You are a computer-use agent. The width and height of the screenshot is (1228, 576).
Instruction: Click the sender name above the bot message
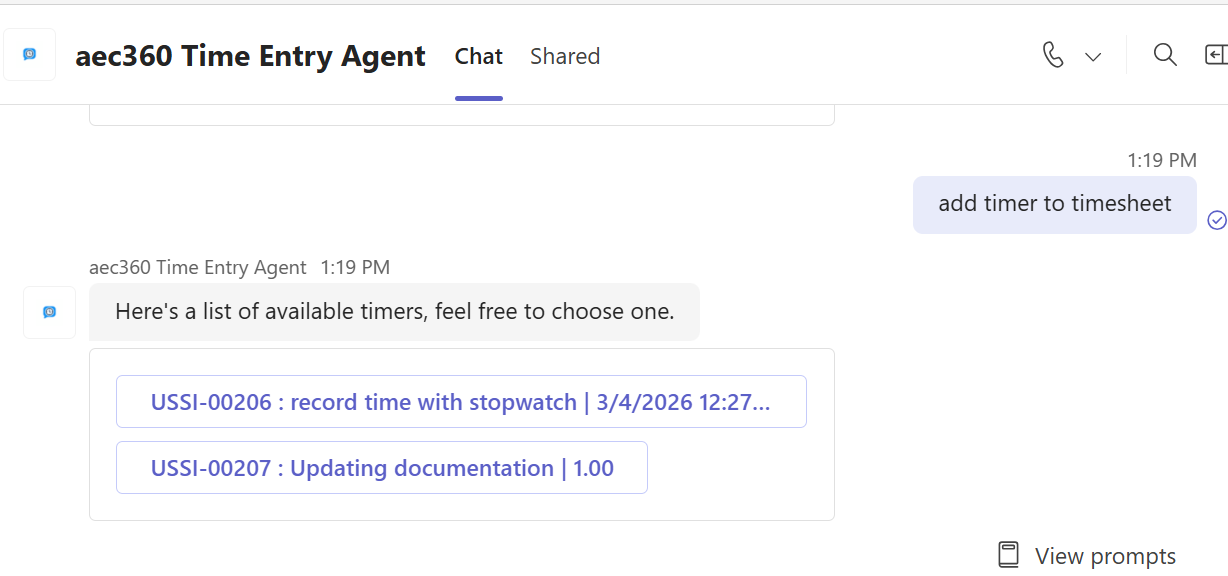(x=198, y=267)
